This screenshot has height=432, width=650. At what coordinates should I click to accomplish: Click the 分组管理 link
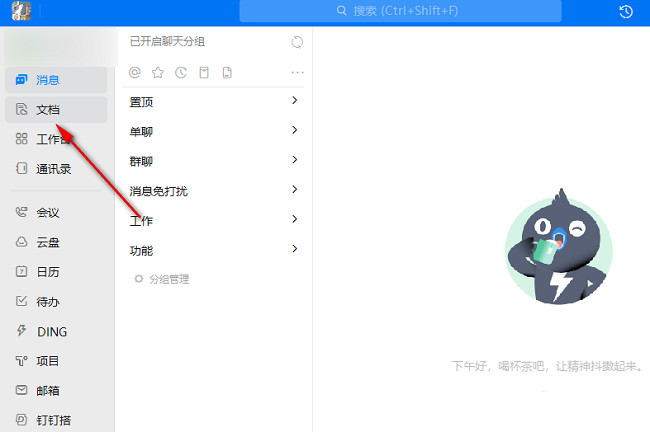(169, 279)
